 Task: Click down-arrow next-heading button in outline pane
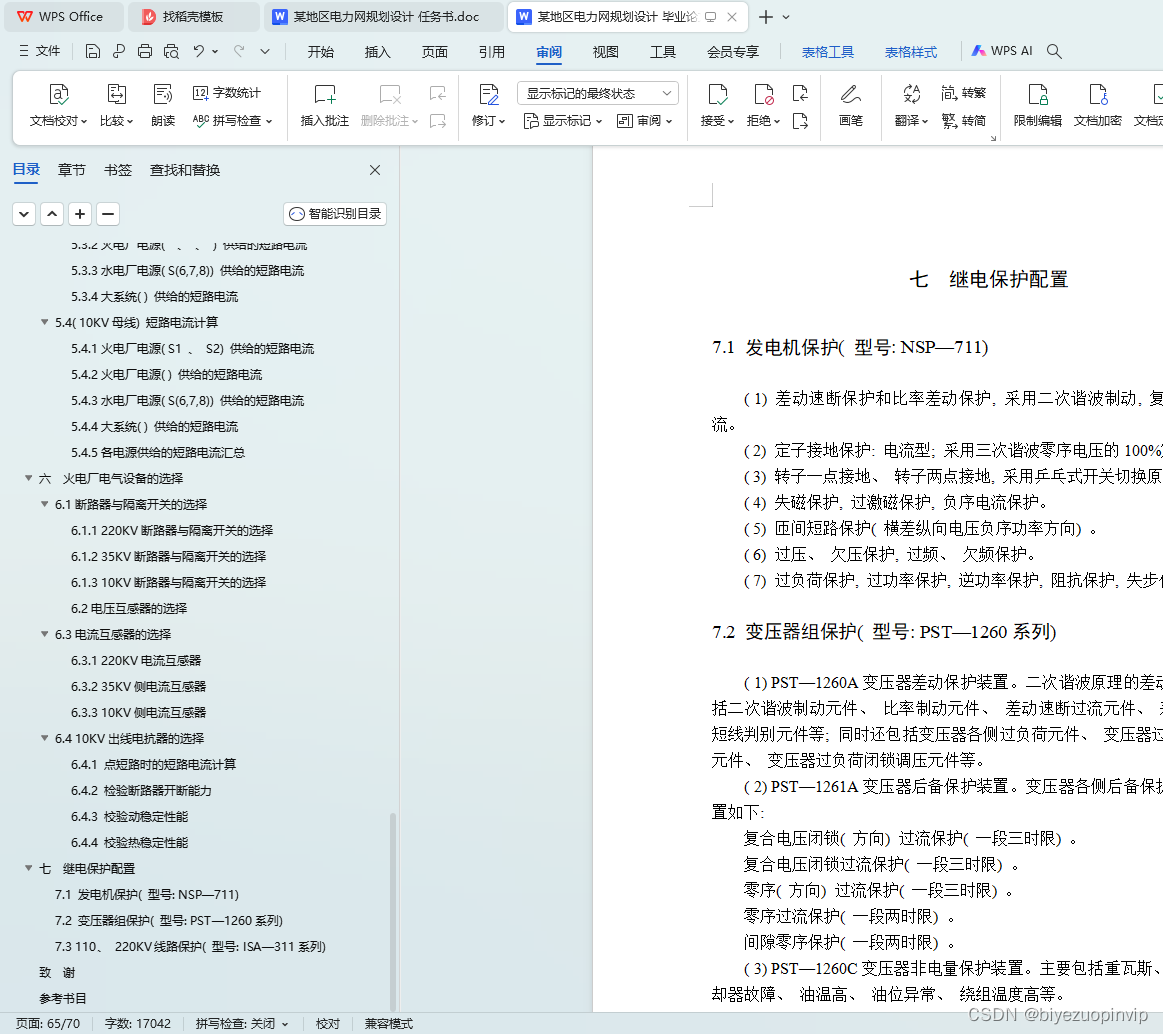pyautogui.click(x=24, y=214)
